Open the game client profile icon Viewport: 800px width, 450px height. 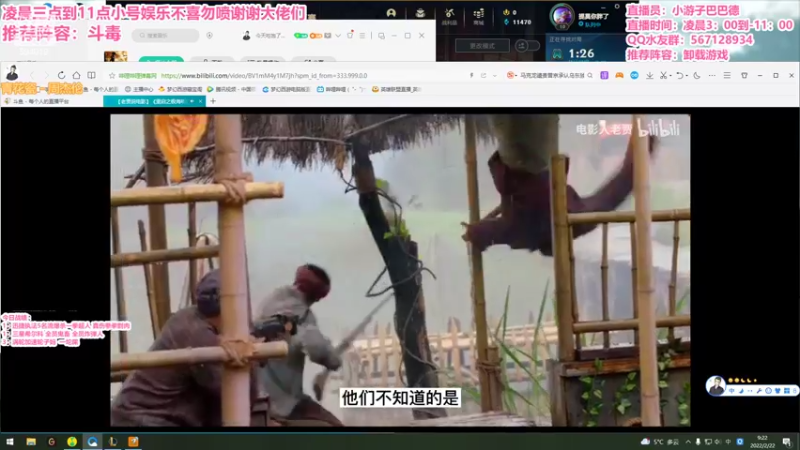(391, 13)
